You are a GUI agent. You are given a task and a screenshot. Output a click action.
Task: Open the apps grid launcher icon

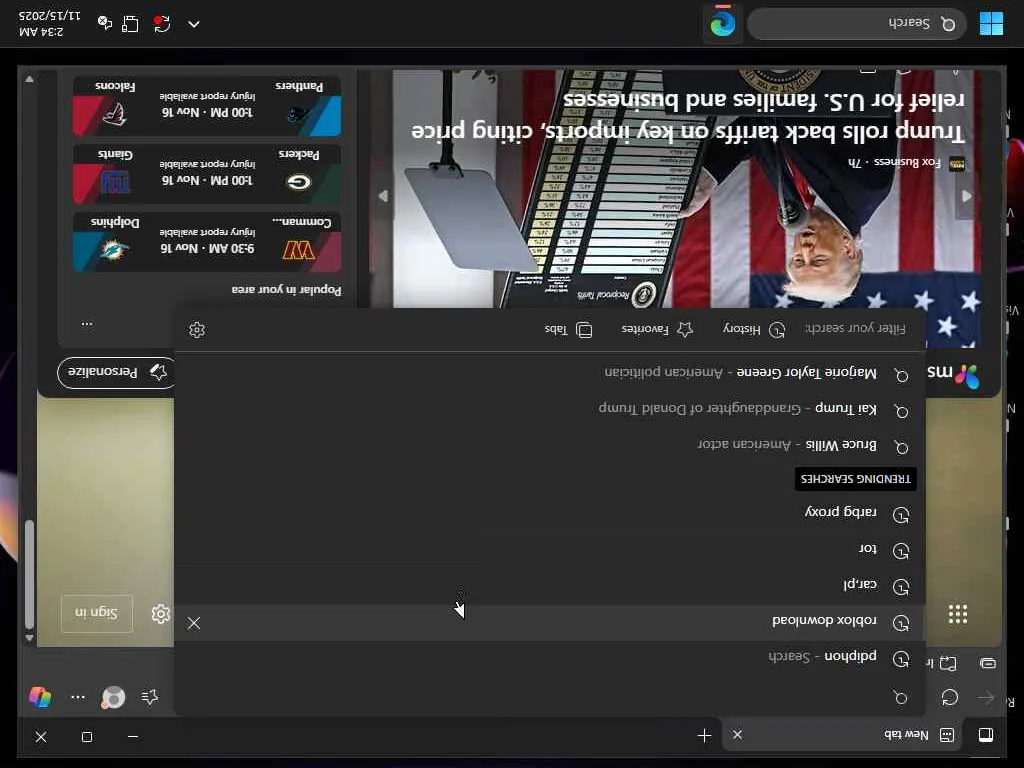(957, 614)
